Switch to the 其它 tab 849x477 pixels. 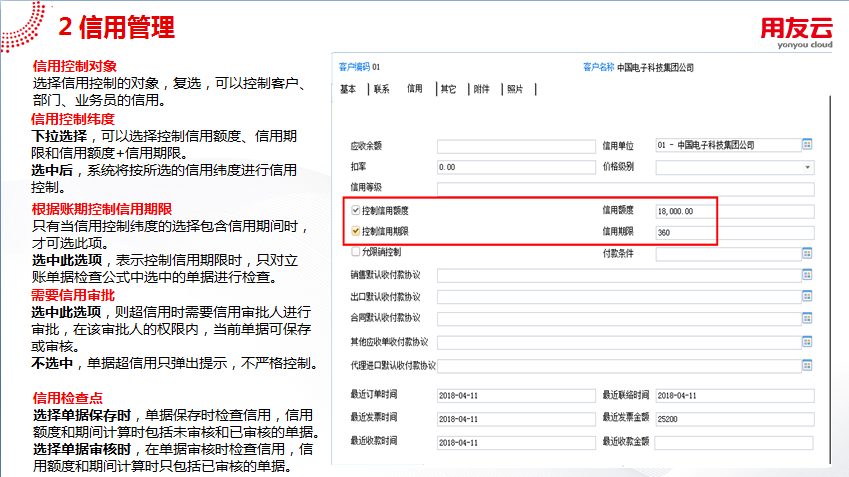(448, 89)
